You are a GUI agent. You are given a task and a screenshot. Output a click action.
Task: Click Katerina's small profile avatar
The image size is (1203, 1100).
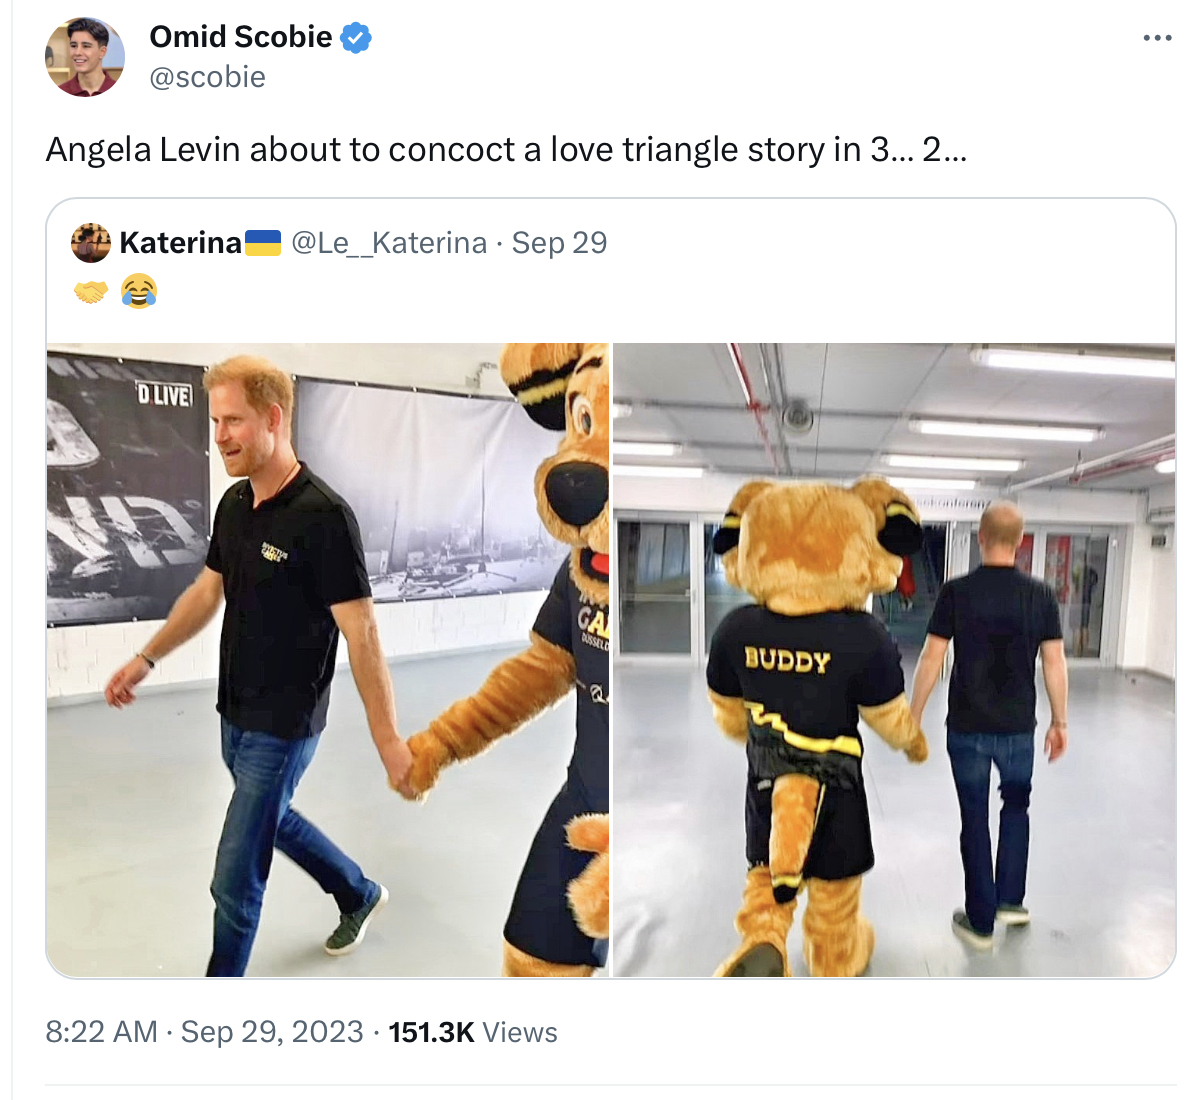(91, 243)
